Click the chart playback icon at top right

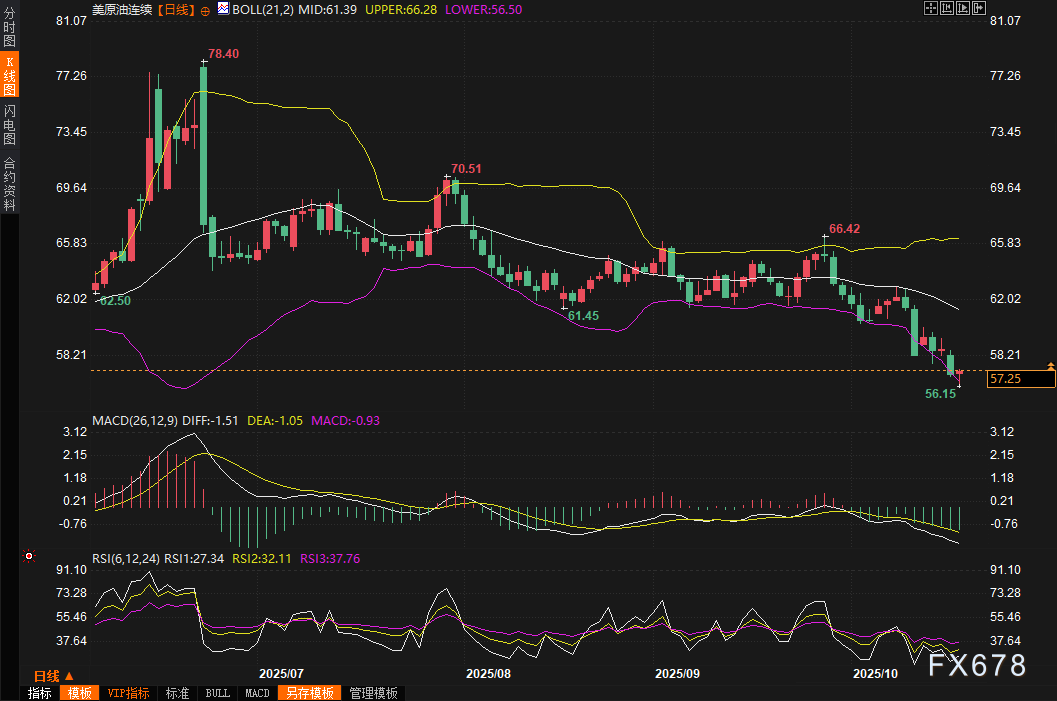click(963, 8)
